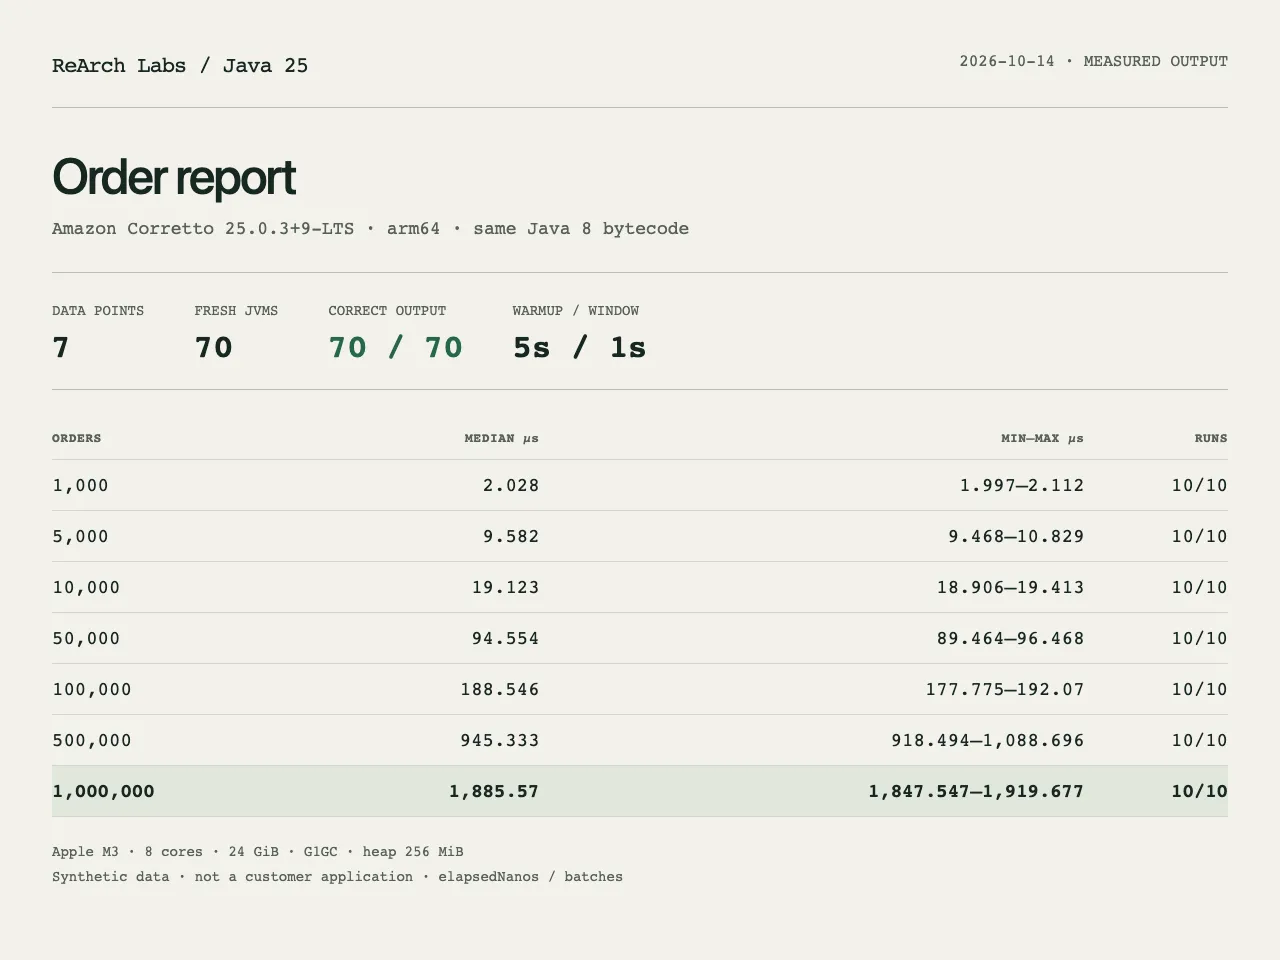Image resolution: width=1280 pixels, height=960 pixels.
Task: Click the range 18.906–19.413
Action: pos(1011,588)
